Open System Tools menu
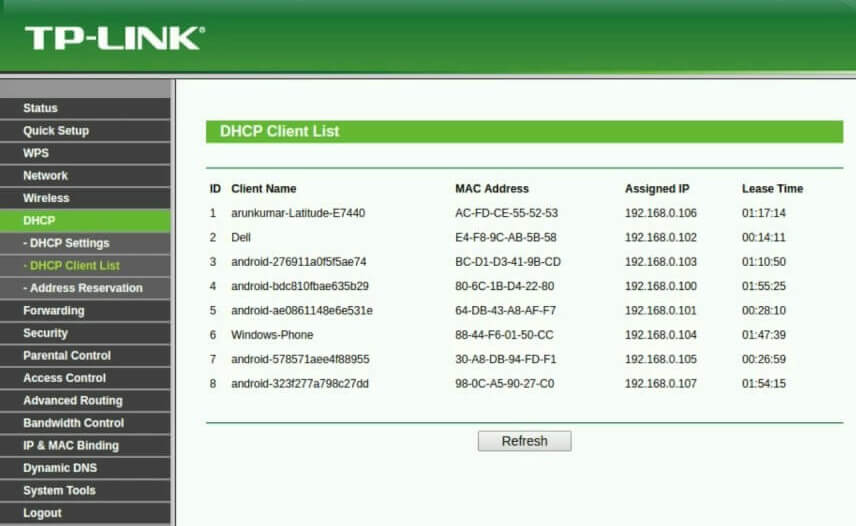Image resolution: width=856 pixels, height=526 pixels. [x=85, y=490]
